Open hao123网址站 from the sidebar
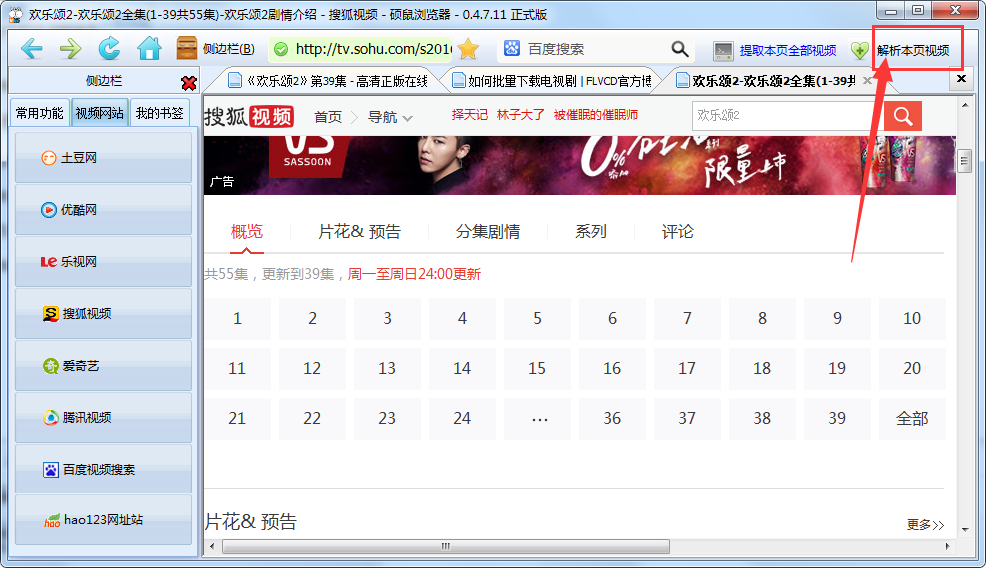 coord(103,520)
